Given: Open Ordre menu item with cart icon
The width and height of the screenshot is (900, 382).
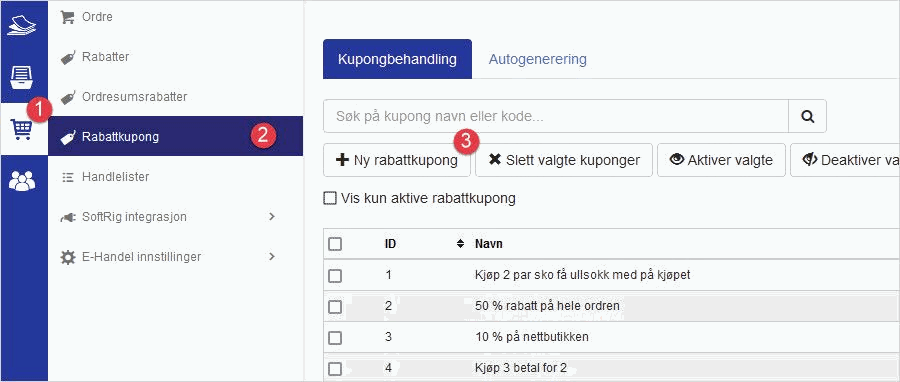Looking at the screenshot, I should click(87, 17).
